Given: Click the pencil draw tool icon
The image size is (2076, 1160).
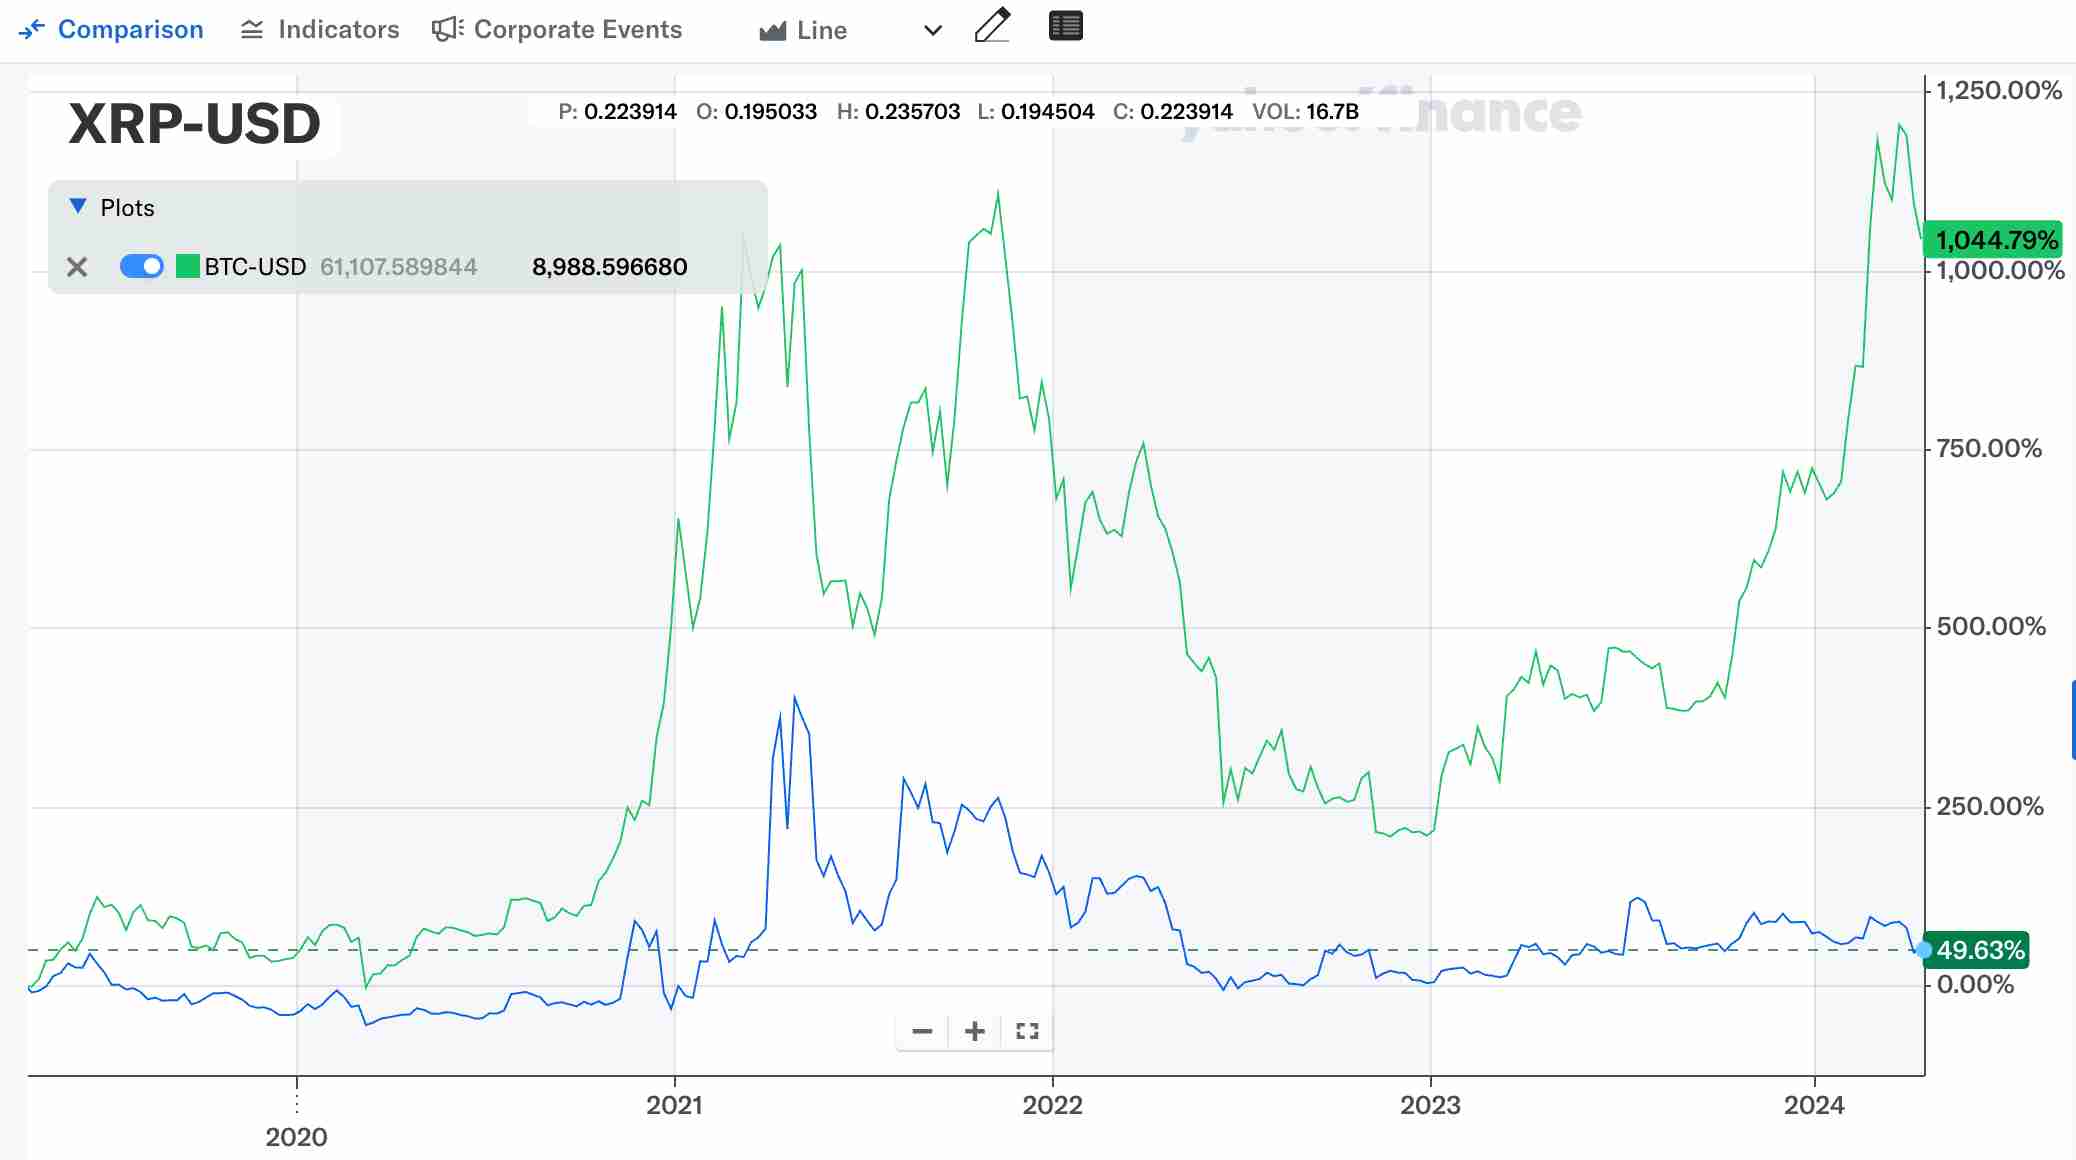Looking at the screenshot, I should point(992,26).
